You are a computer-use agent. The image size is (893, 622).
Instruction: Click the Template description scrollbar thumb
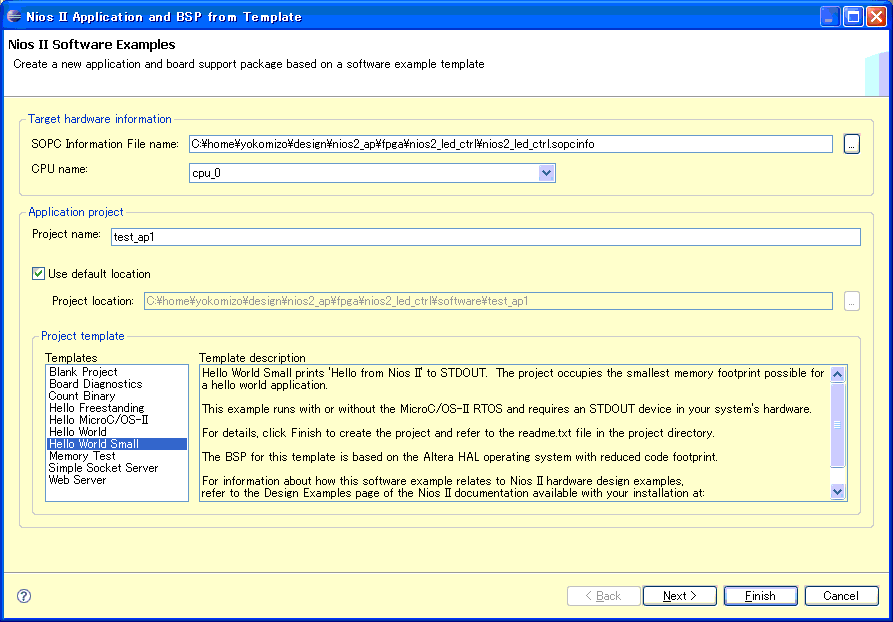(837, 424)
